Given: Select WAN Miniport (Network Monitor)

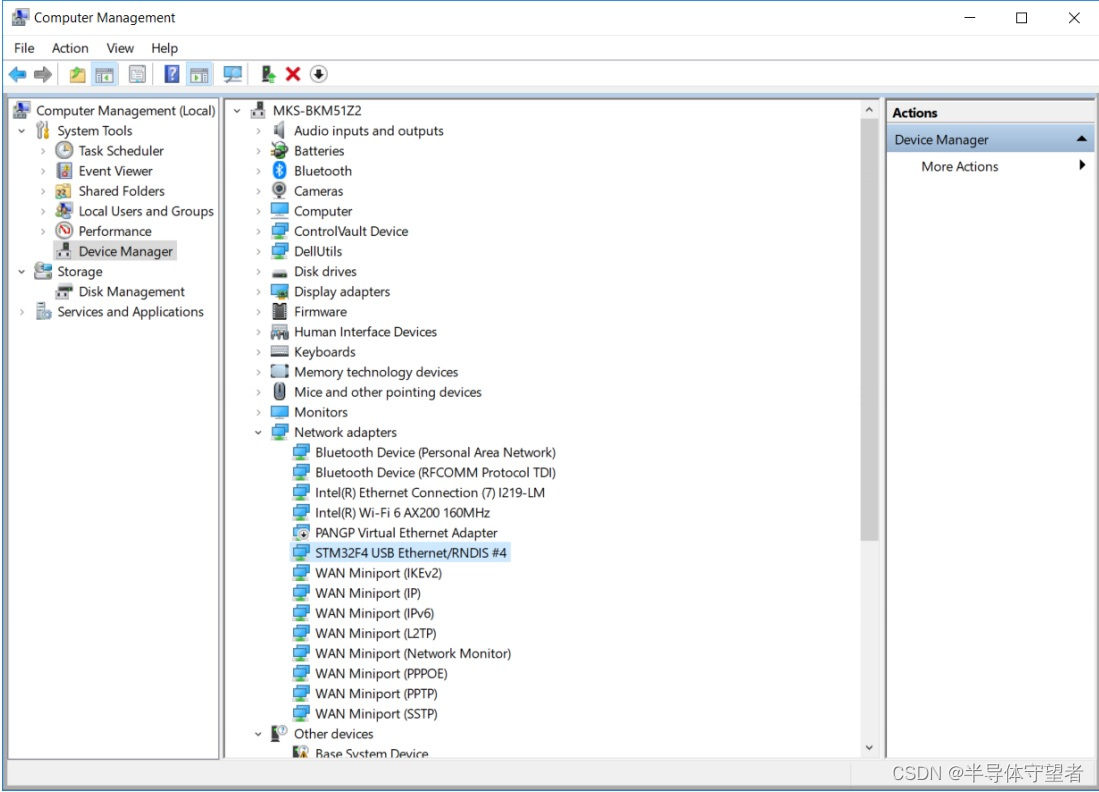Looking at the screenshot, I should point(413,654).
